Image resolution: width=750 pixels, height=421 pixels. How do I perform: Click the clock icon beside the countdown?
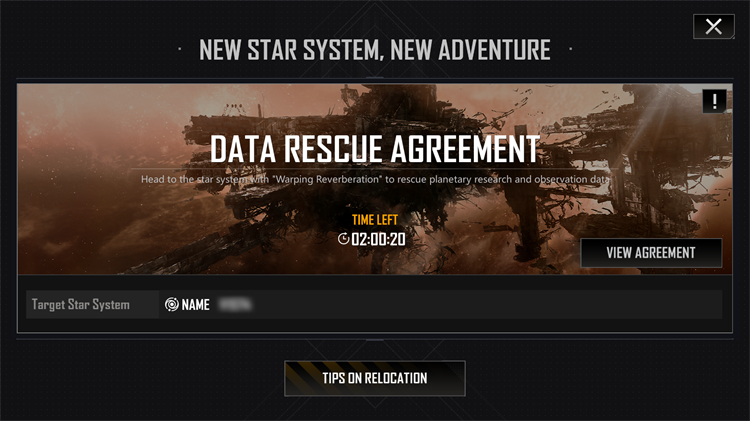point(343,238)
